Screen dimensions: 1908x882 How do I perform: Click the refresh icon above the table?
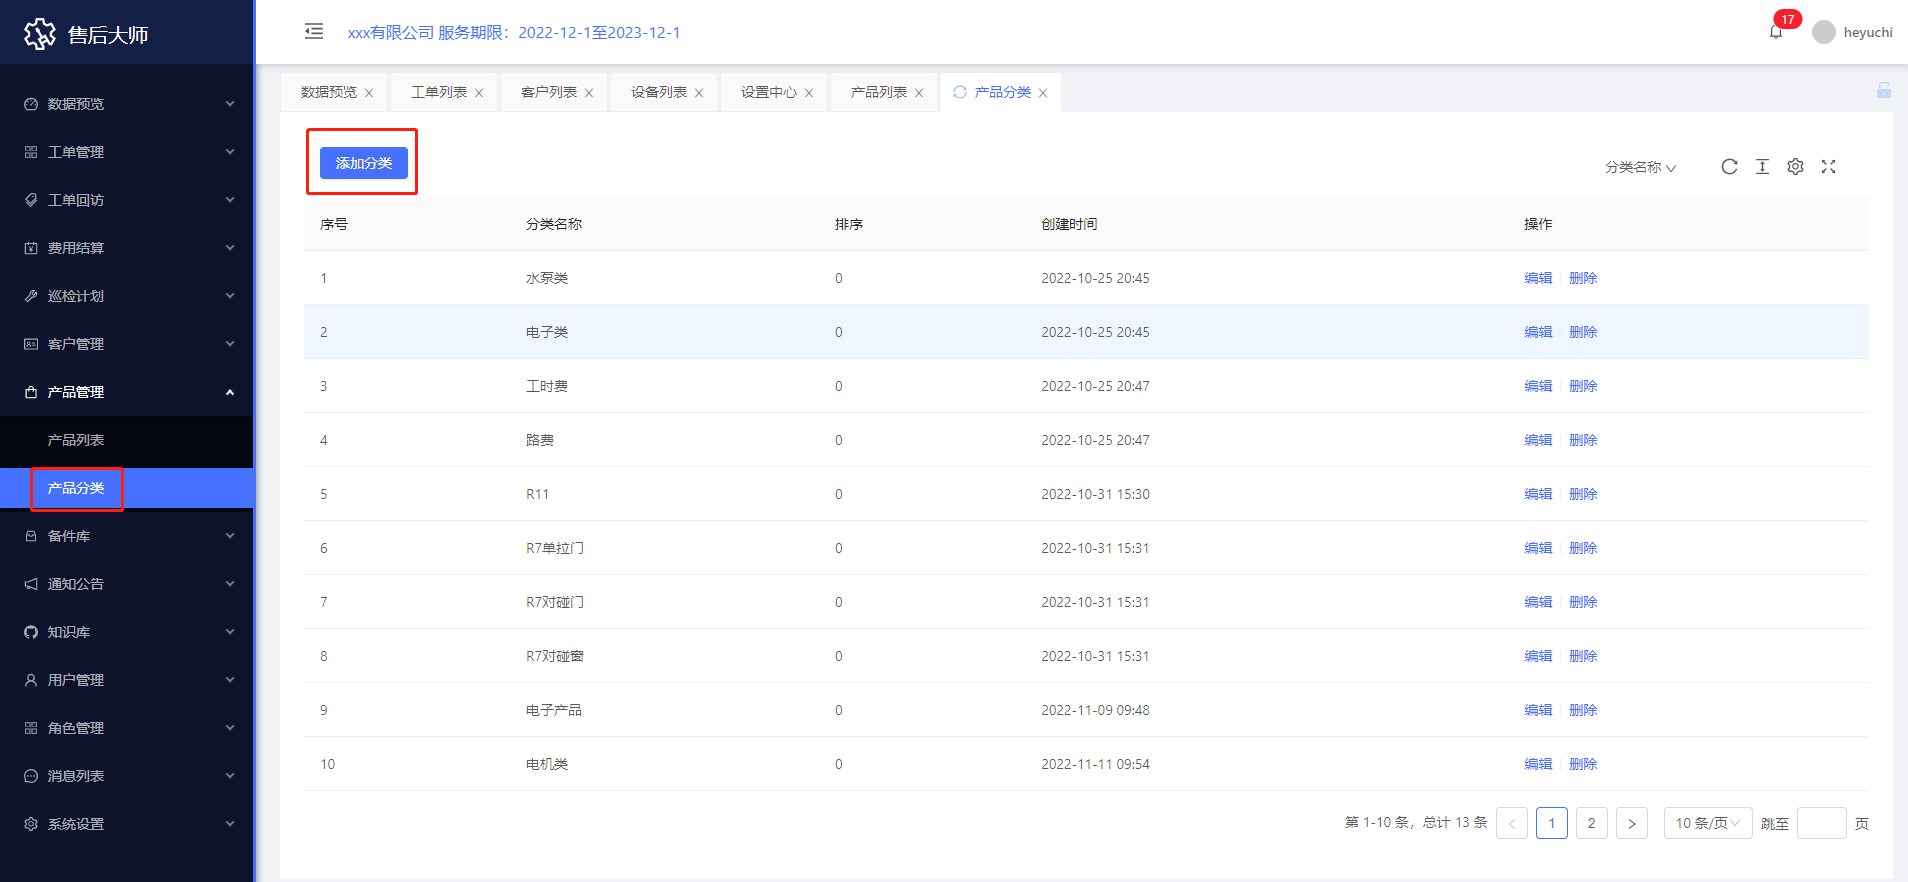click(x=1729, y=167)
